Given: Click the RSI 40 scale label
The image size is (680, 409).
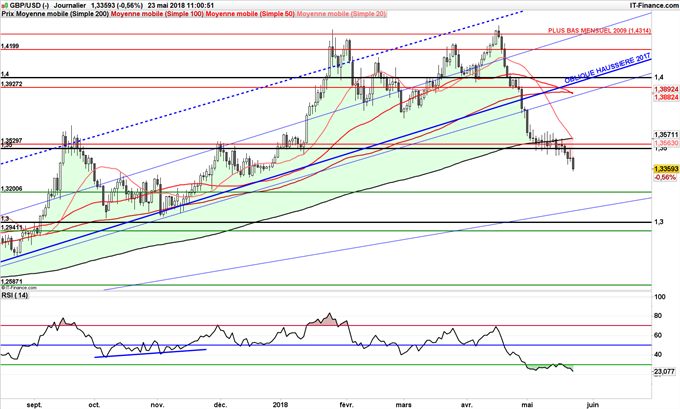Looking at the screenshot, I should 657,354.
